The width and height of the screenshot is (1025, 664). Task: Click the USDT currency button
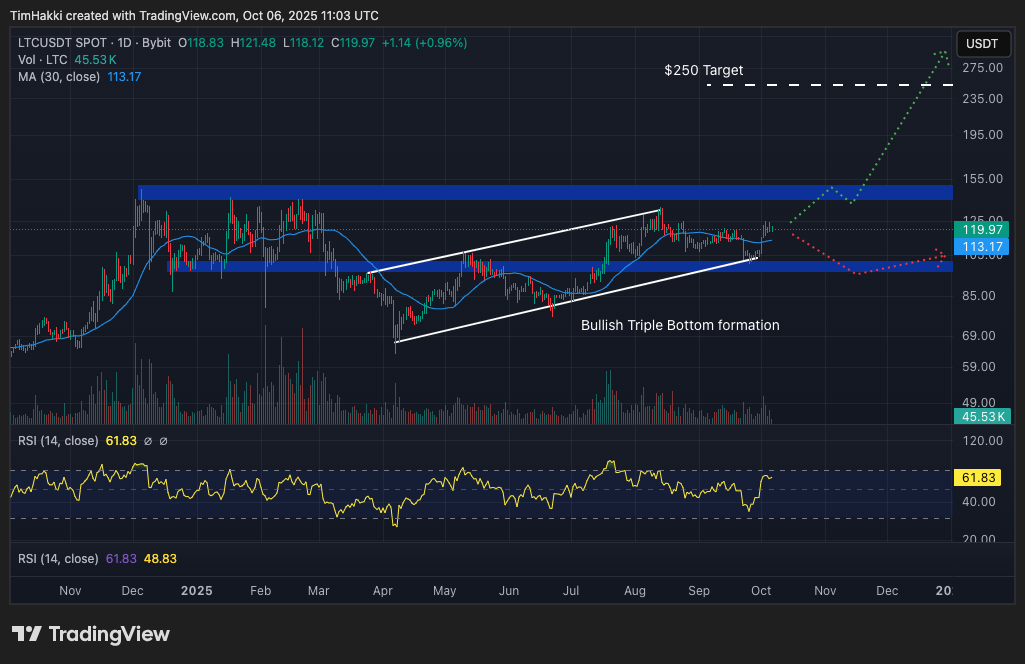coord(982,44)
